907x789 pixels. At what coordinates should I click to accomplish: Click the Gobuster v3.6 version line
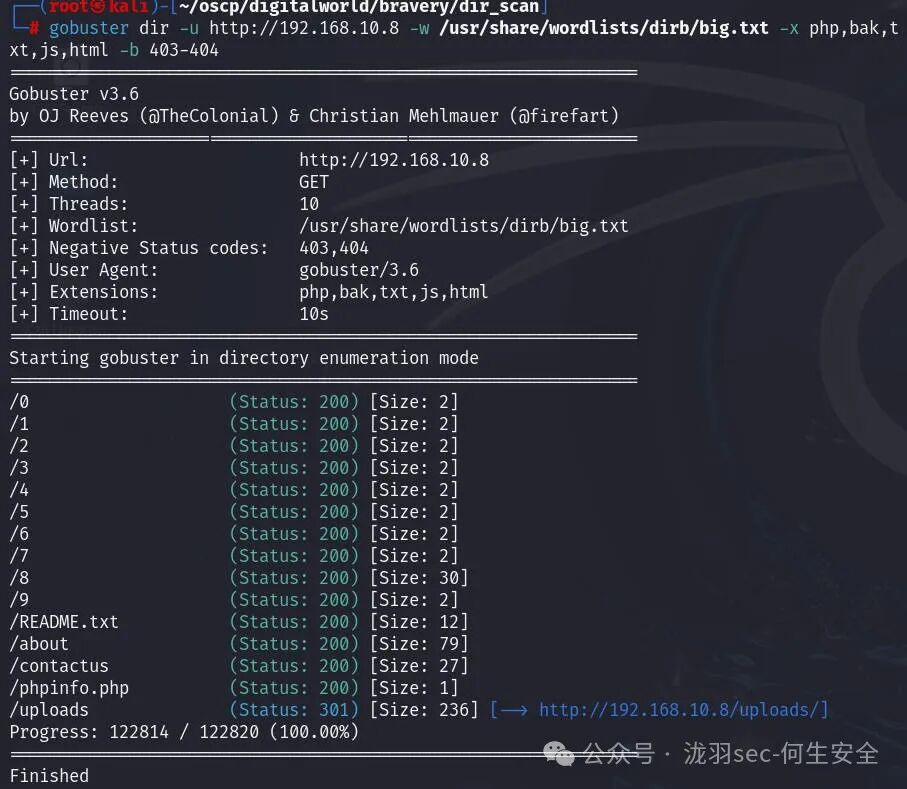[74, 94]
